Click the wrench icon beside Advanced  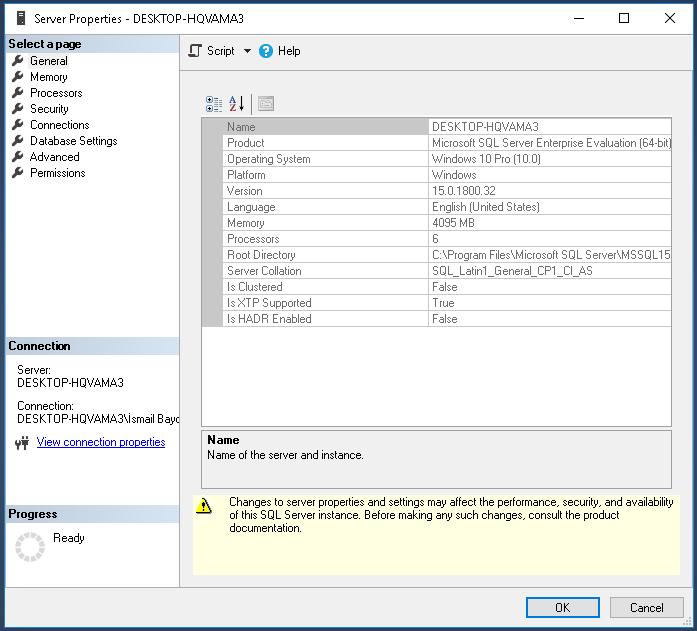[x=18, y=156]
